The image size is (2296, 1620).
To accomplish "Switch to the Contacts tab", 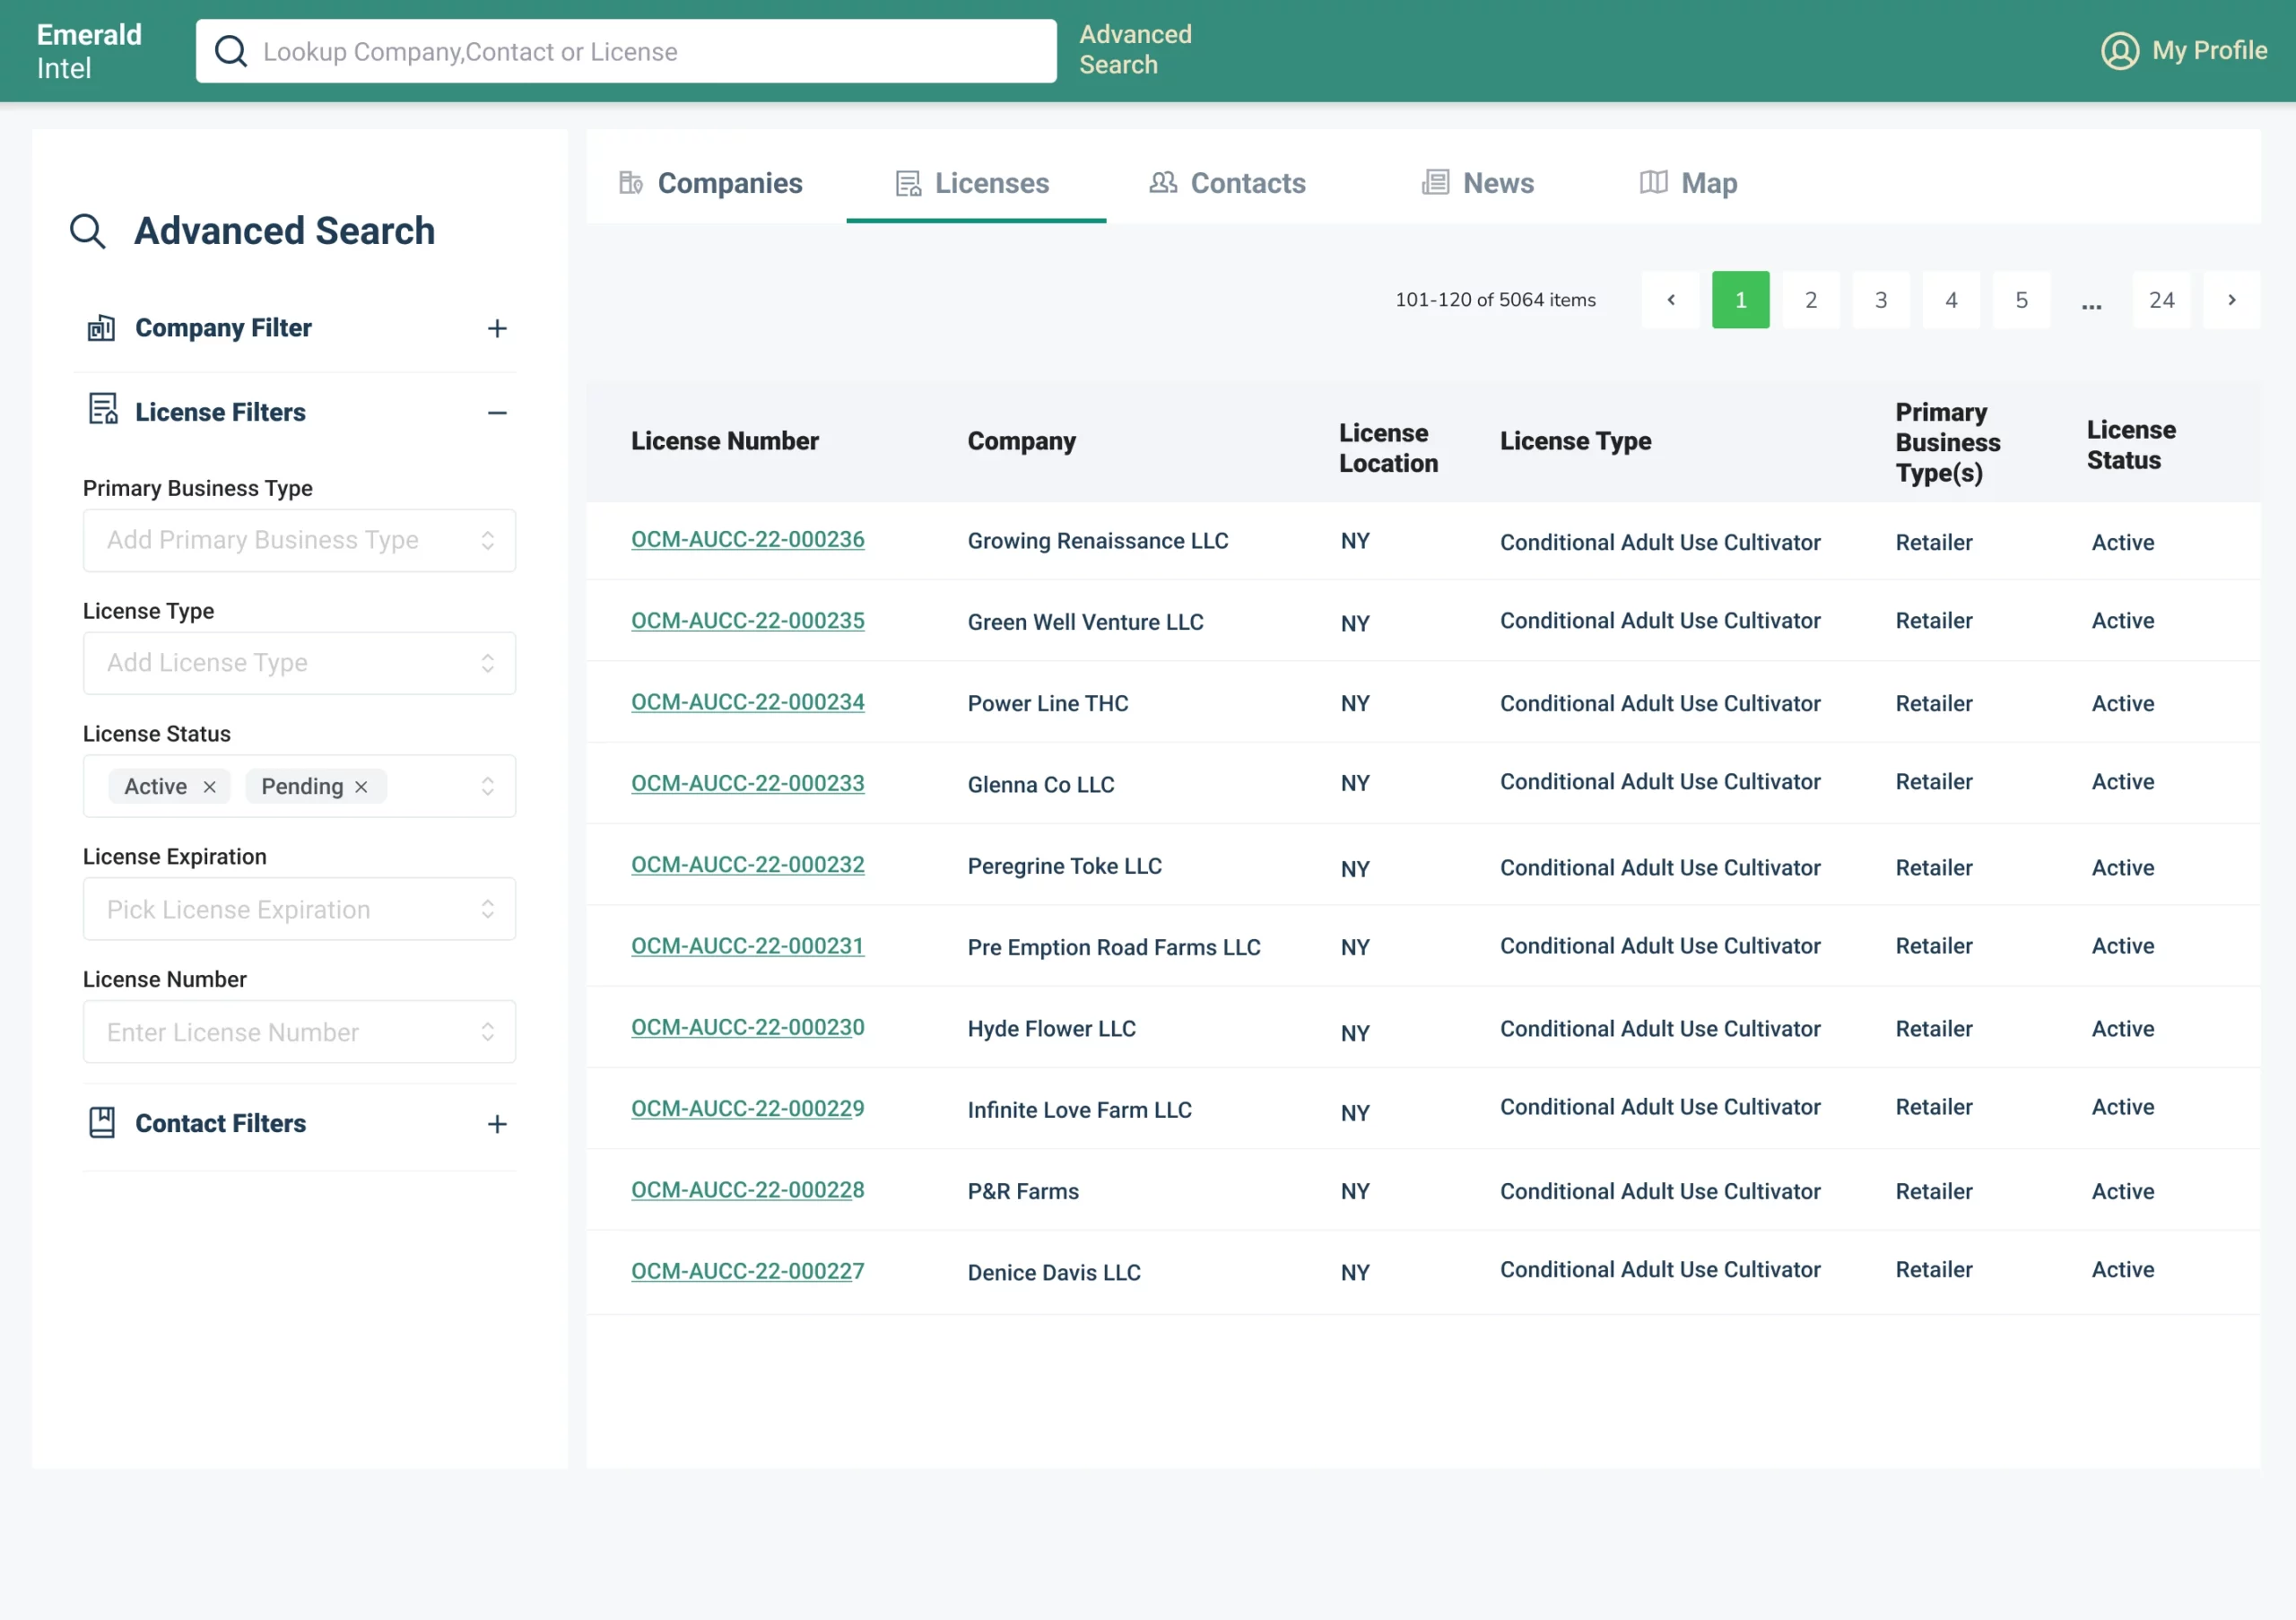I will point(1227,183).
